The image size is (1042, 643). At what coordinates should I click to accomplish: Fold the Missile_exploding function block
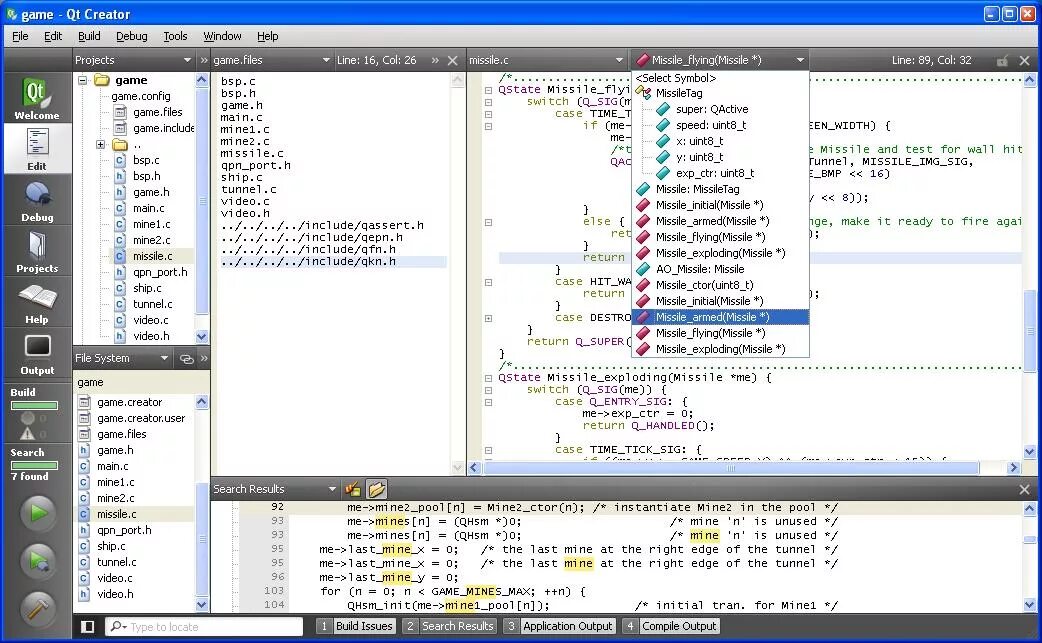488,378
